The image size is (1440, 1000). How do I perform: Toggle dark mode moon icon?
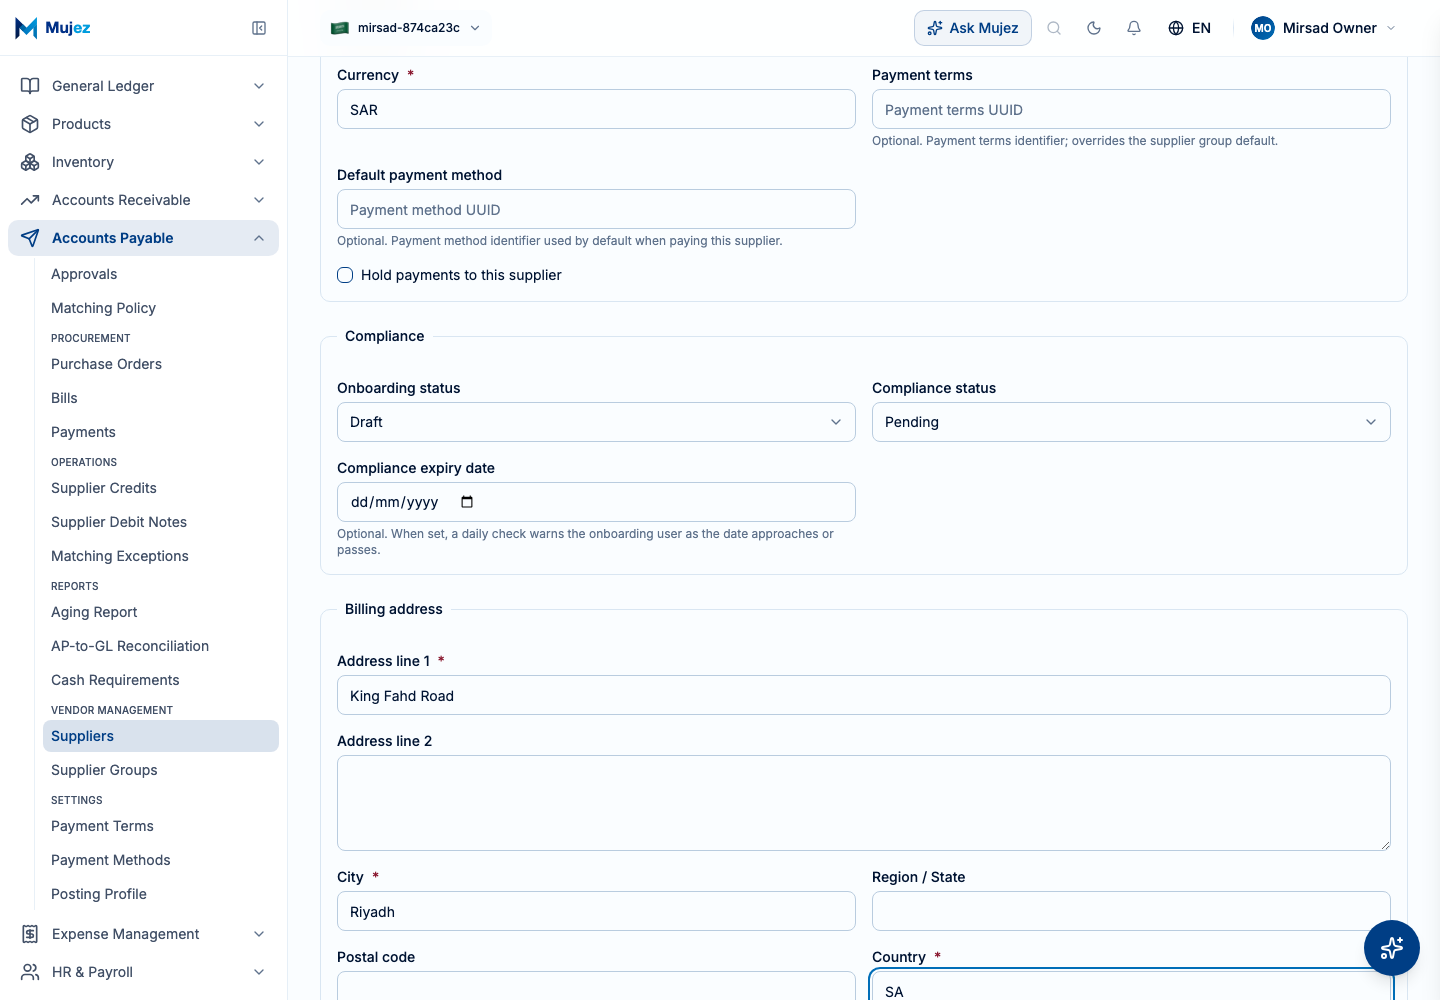tap(1094, 28)
